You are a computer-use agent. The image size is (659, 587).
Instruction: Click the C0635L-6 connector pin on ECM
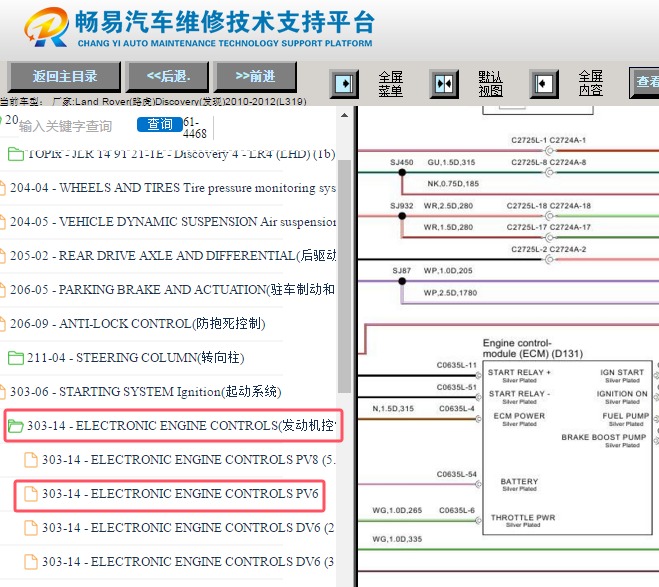(x=478, y=521)
